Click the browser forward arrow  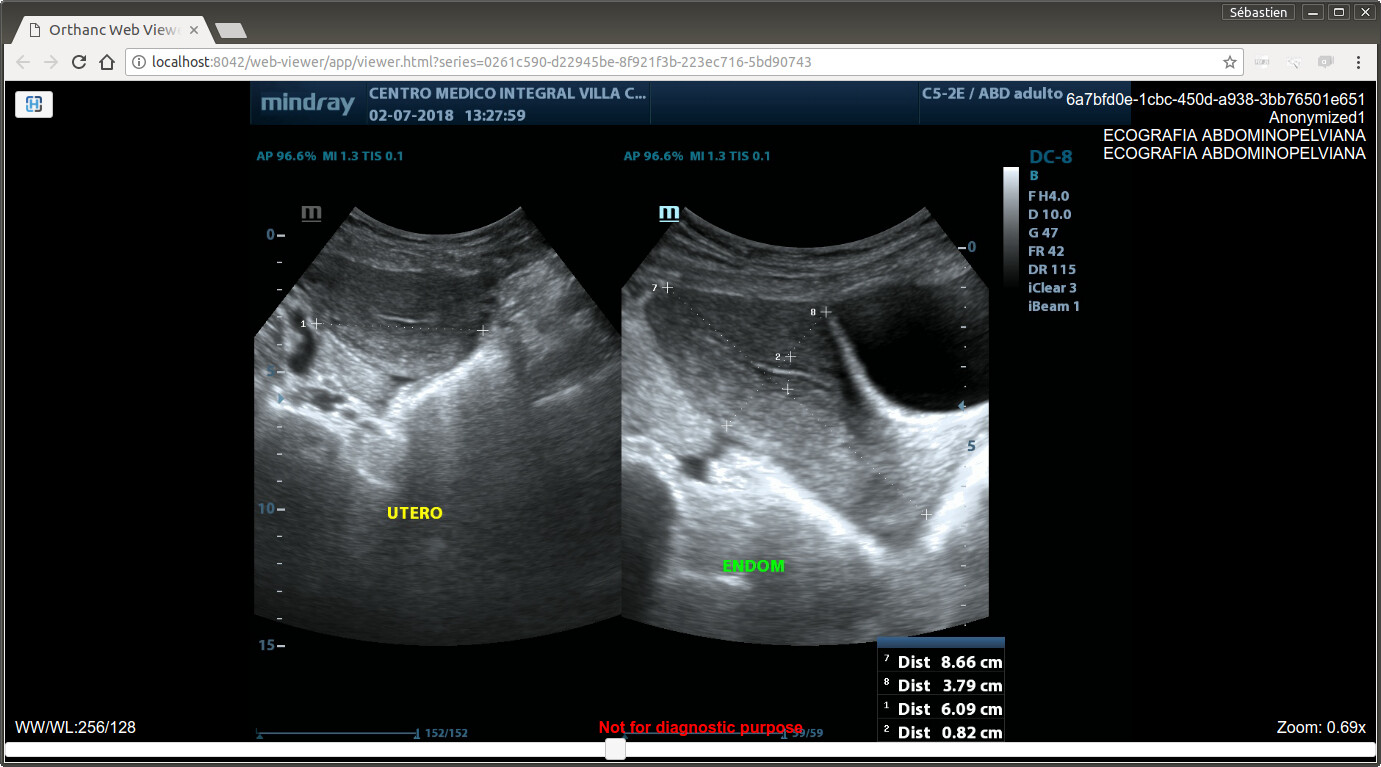(51, 62)
